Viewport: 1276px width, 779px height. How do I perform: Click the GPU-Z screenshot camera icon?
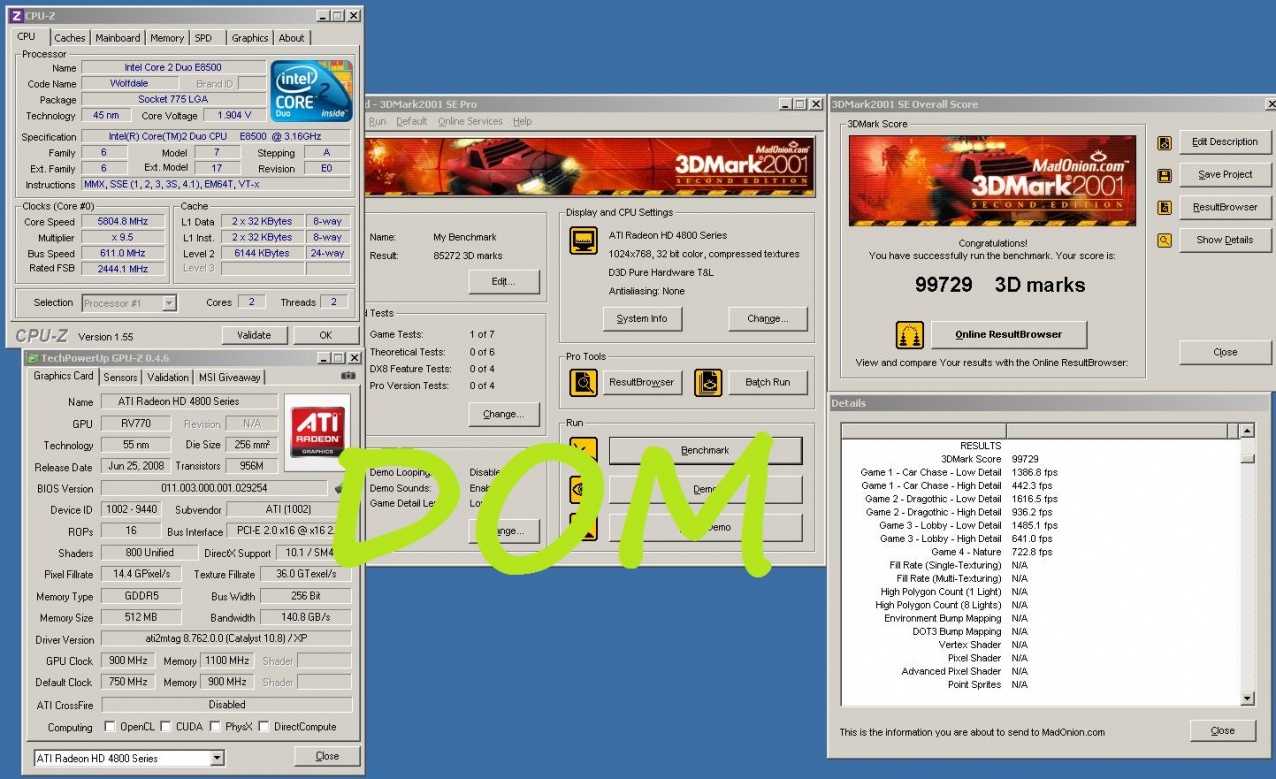pyautogui.click(x=348, y=376)
